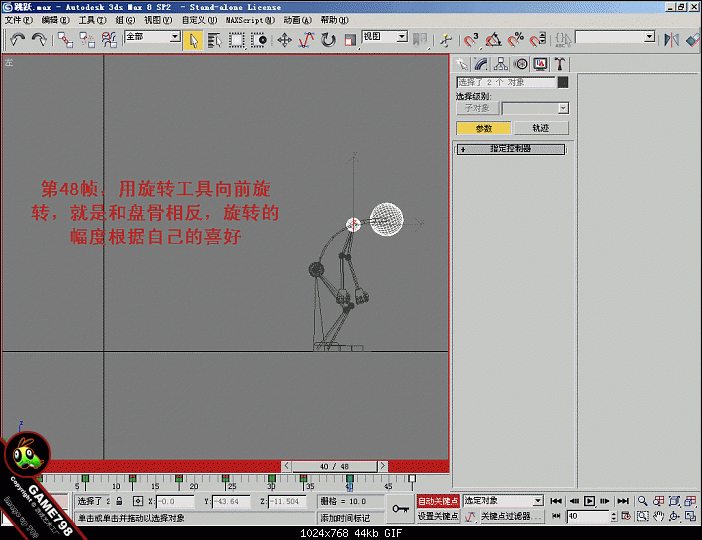Select the Select and Link tool
Image resolution: width=702 pixels, height=540 pixels.
65,40
